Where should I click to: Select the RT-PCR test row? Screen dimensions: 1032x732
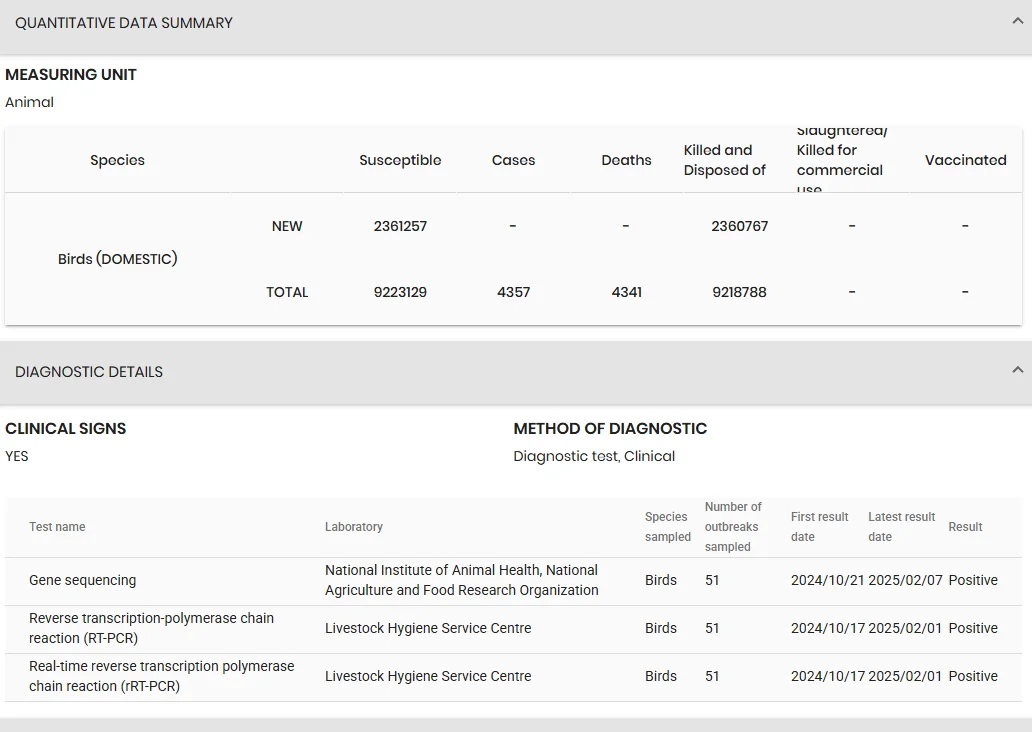pos(513,629)
